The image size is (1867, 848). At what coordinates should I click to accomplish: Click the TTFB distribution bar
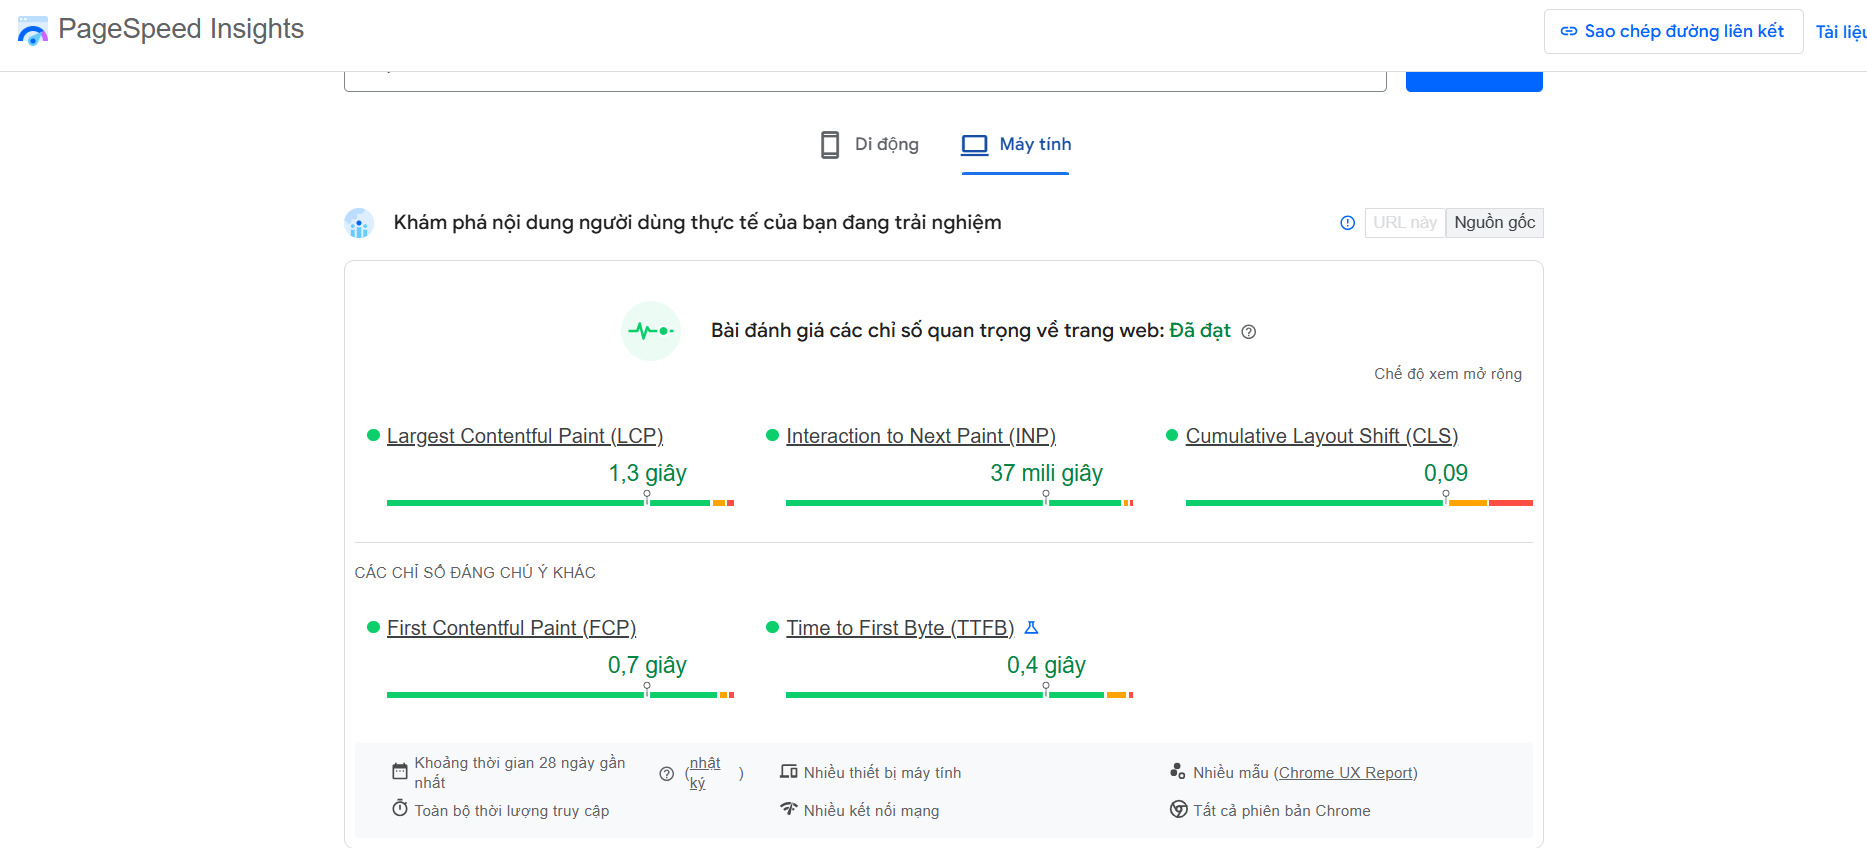tap(959, 695)
